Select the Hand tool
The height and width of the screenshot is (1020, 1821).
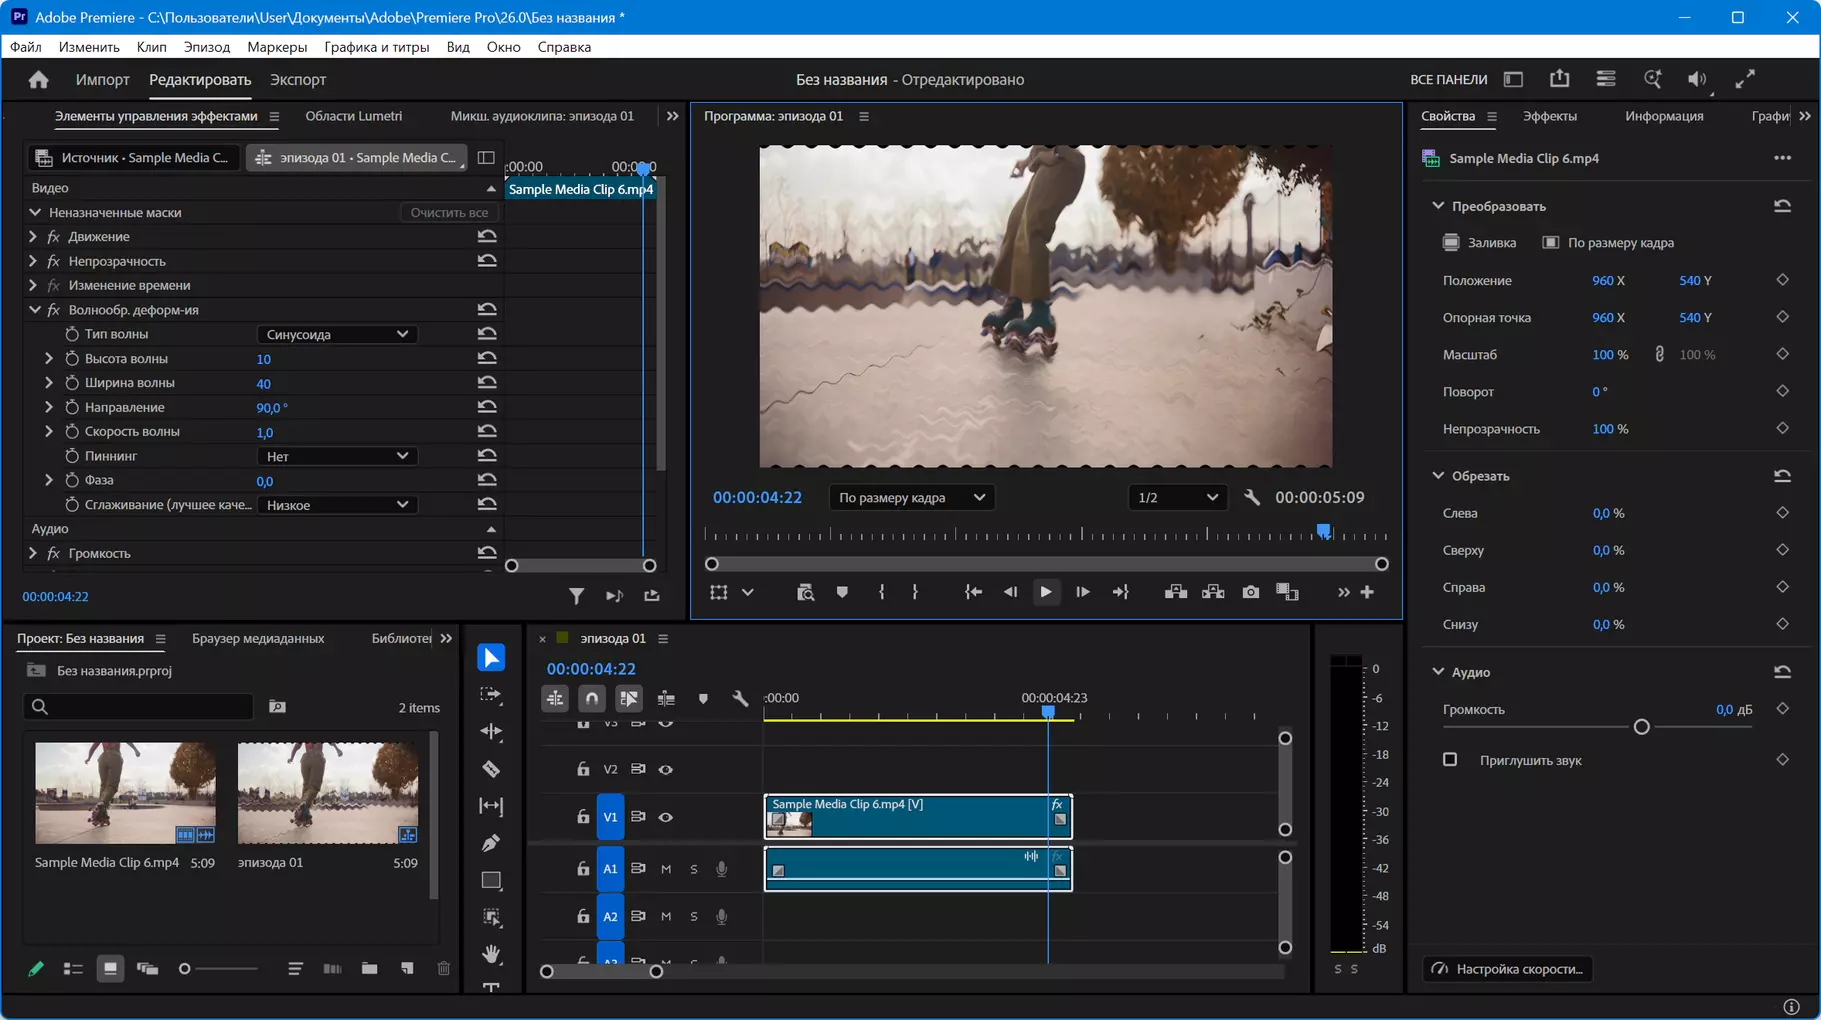pyautogui.click(x=491, y=954)
